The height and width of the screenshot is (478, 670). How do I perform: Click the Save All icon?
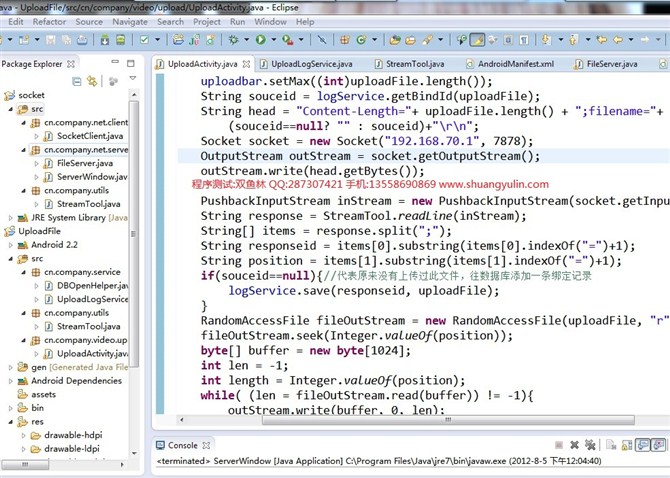[66, 40]
